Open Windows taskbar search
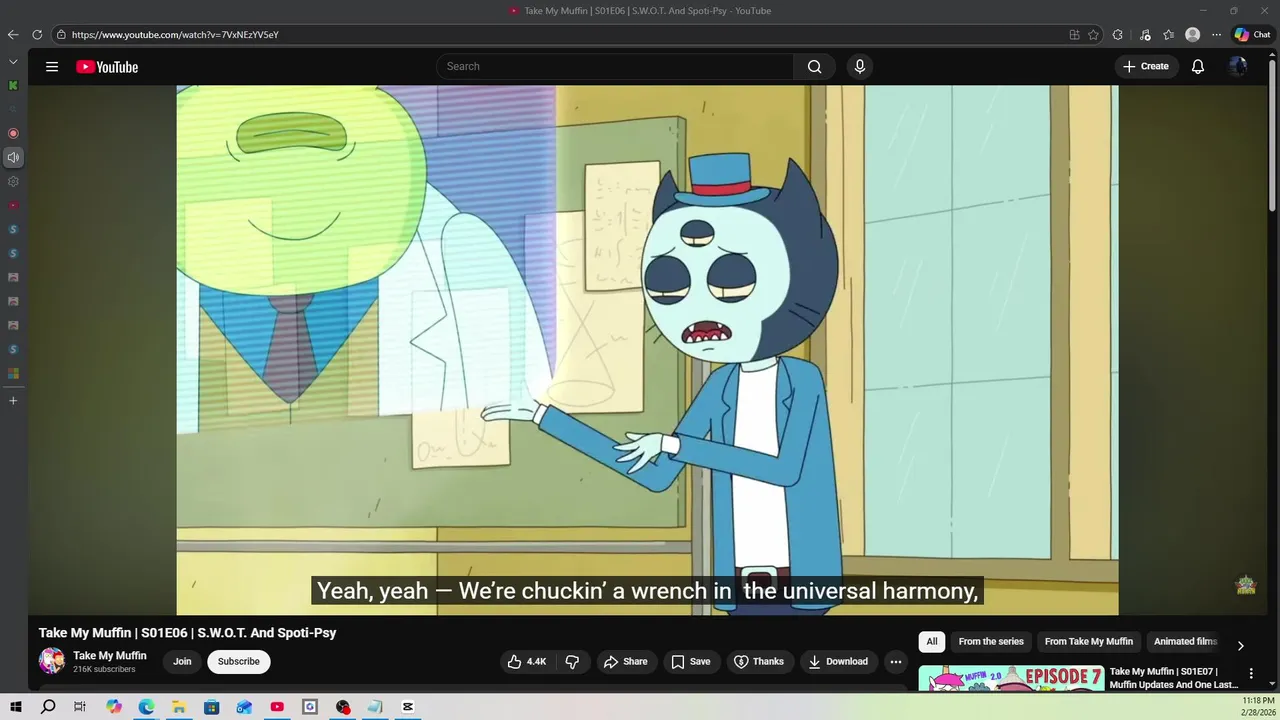The width and height of the screenshot is (1280, 720). 48,707
